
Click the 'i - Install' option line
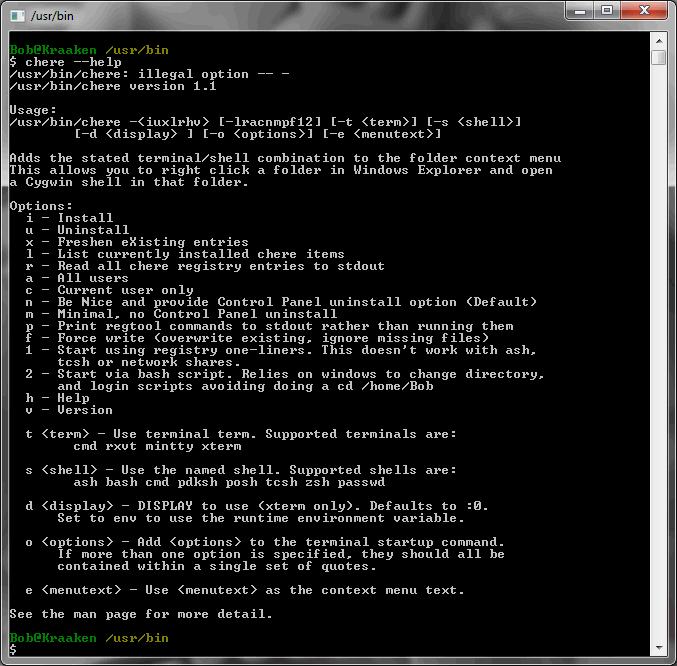(70, 218)
